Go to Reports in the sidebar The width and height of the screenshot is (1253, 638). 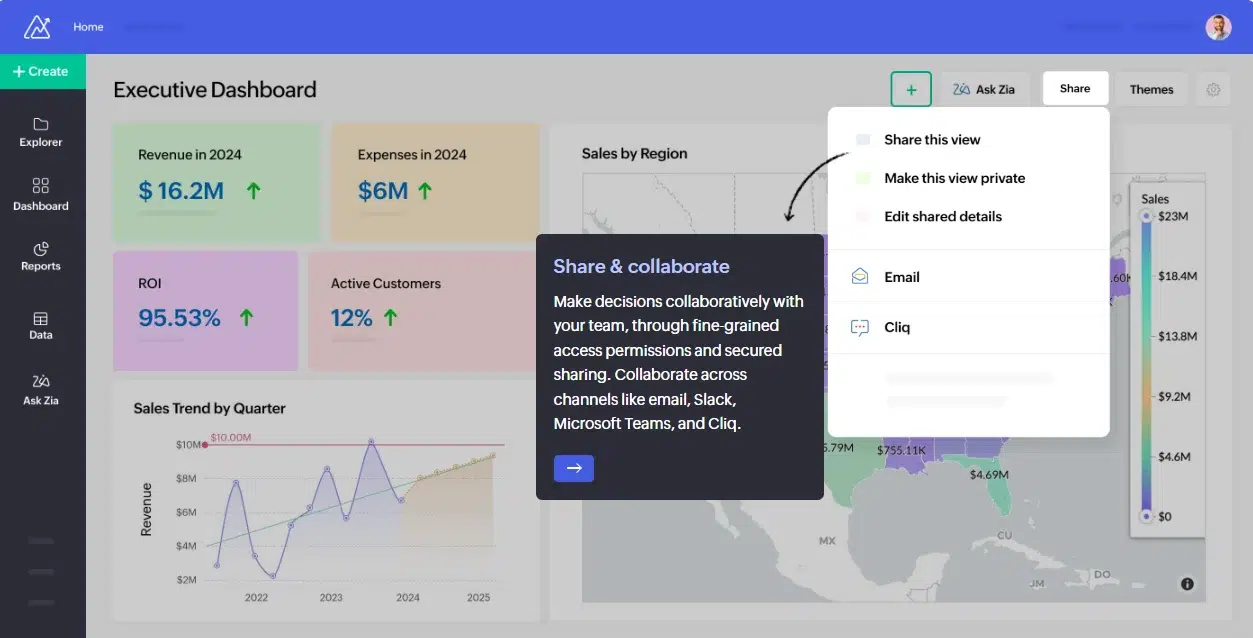[41, 256]
